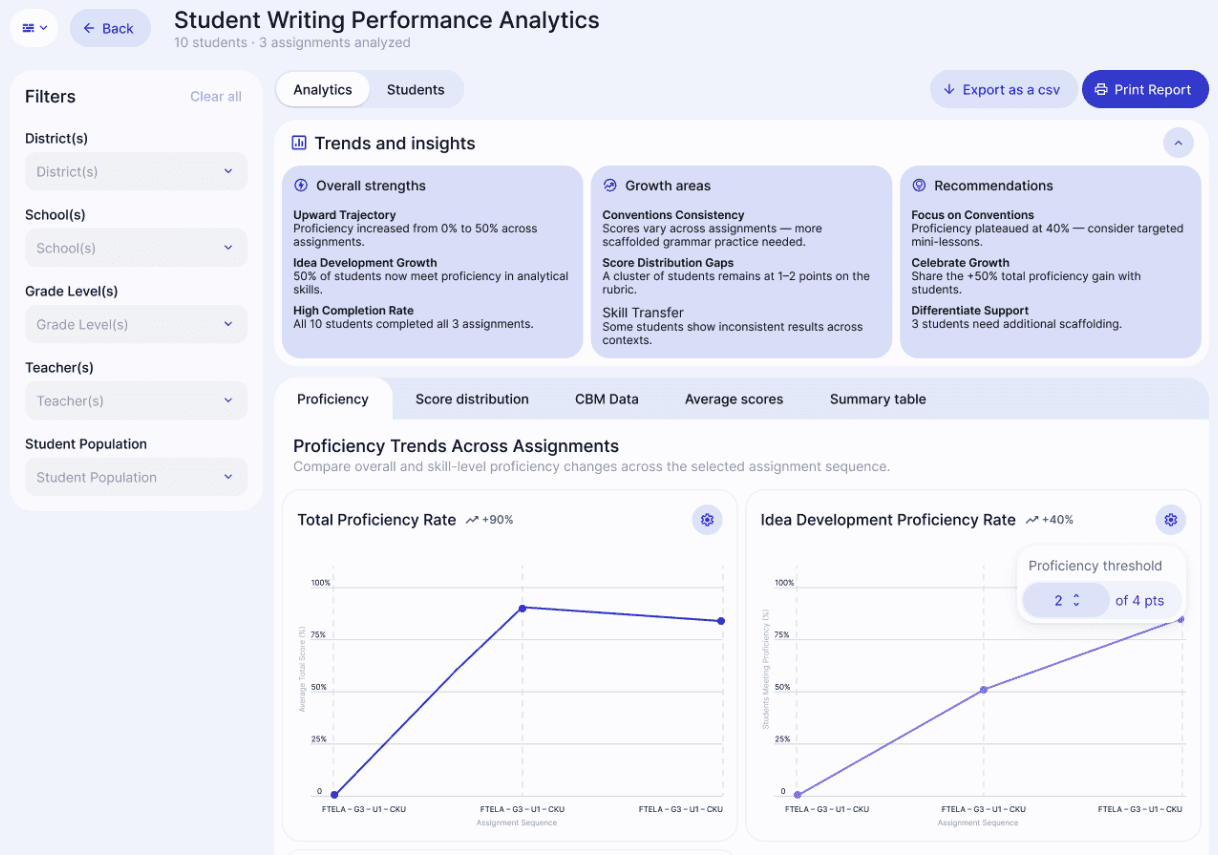Adjust the proficiency threshold stepper
The width and height of the screenshot is (1218, 855).
tap(1076, 600)
